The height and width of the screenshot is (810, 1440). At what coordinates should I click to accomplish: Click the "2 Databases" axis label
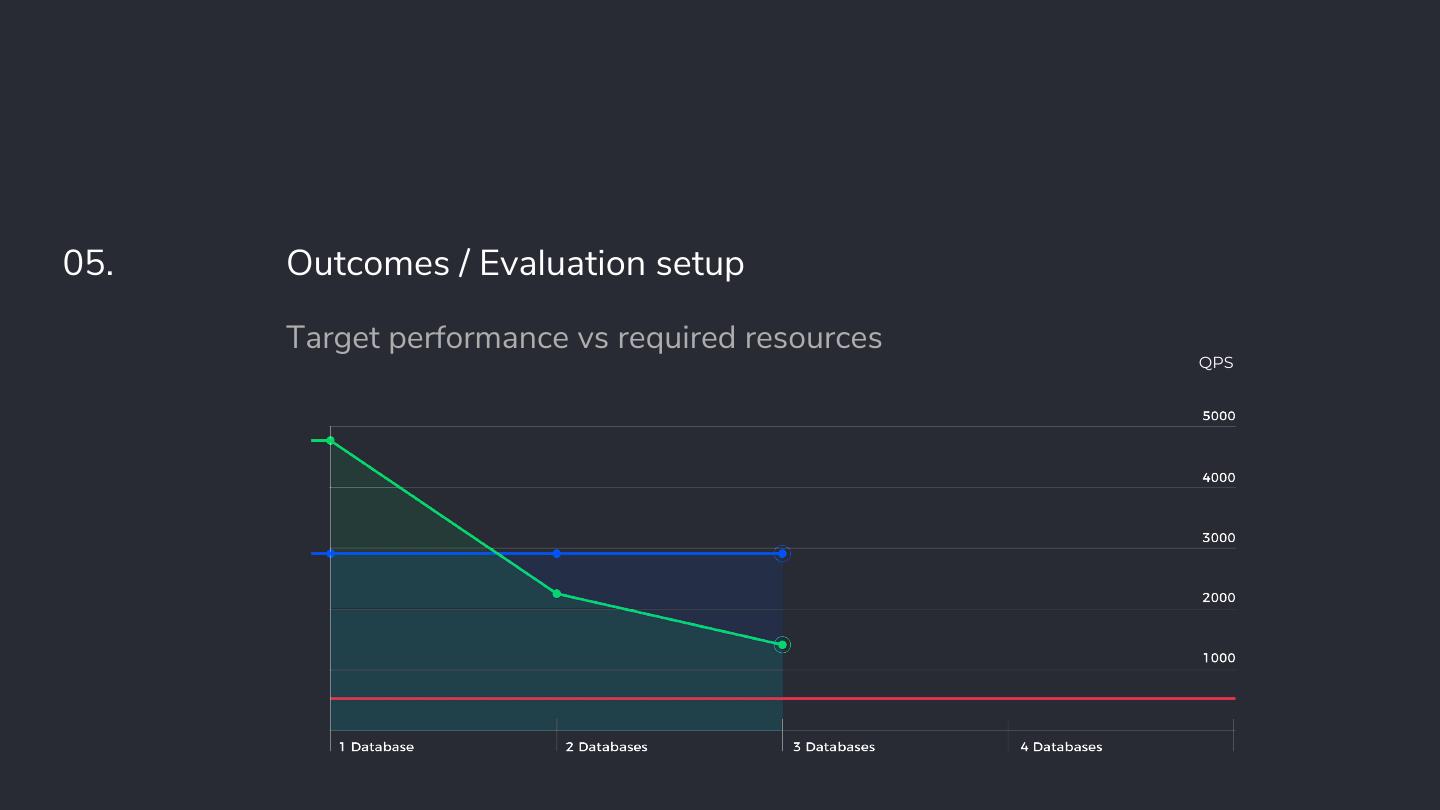(x=606, y=747)
